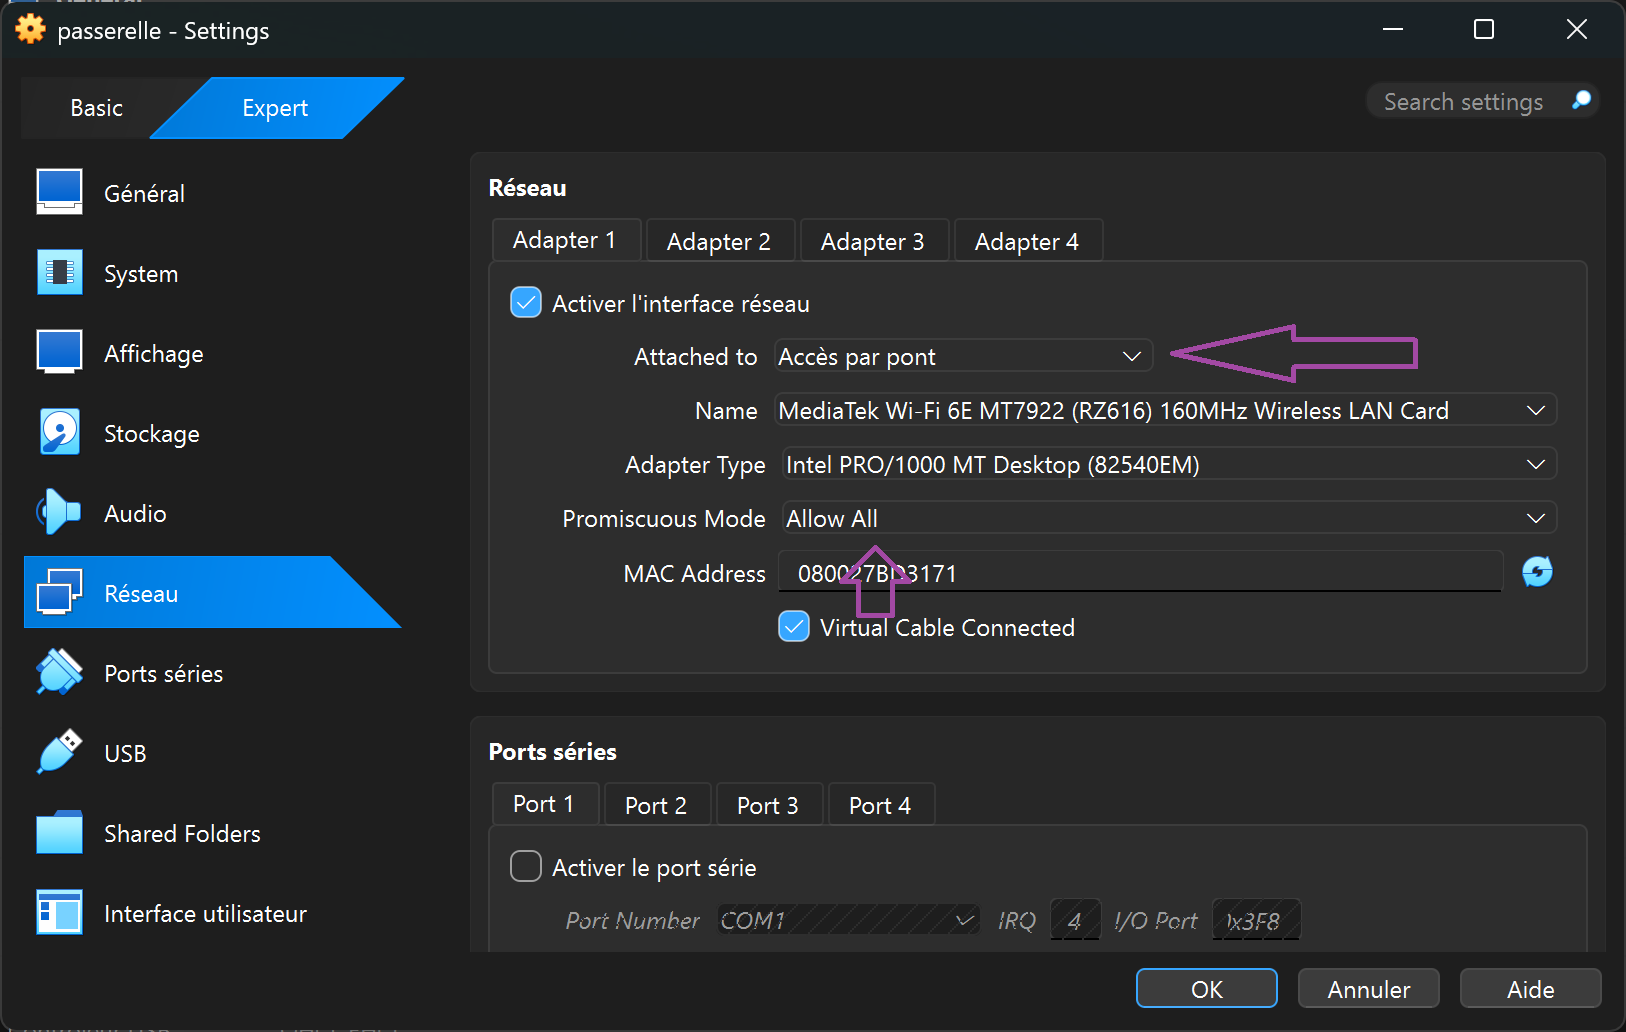Click the Stockage storage icon
Viewport: 1626px width, 1032px height.
point(59,432)
